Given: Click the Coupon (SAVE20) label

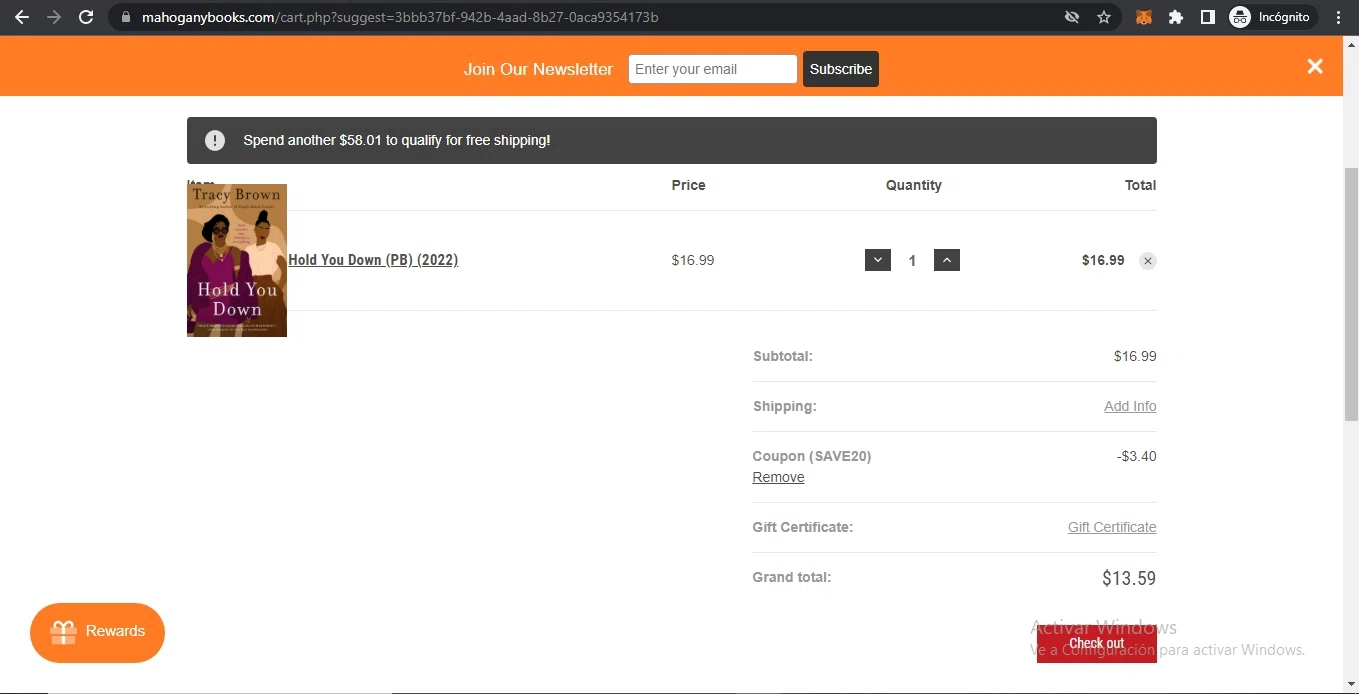Looking at the screenshot, I should click(x=812, y=456).
